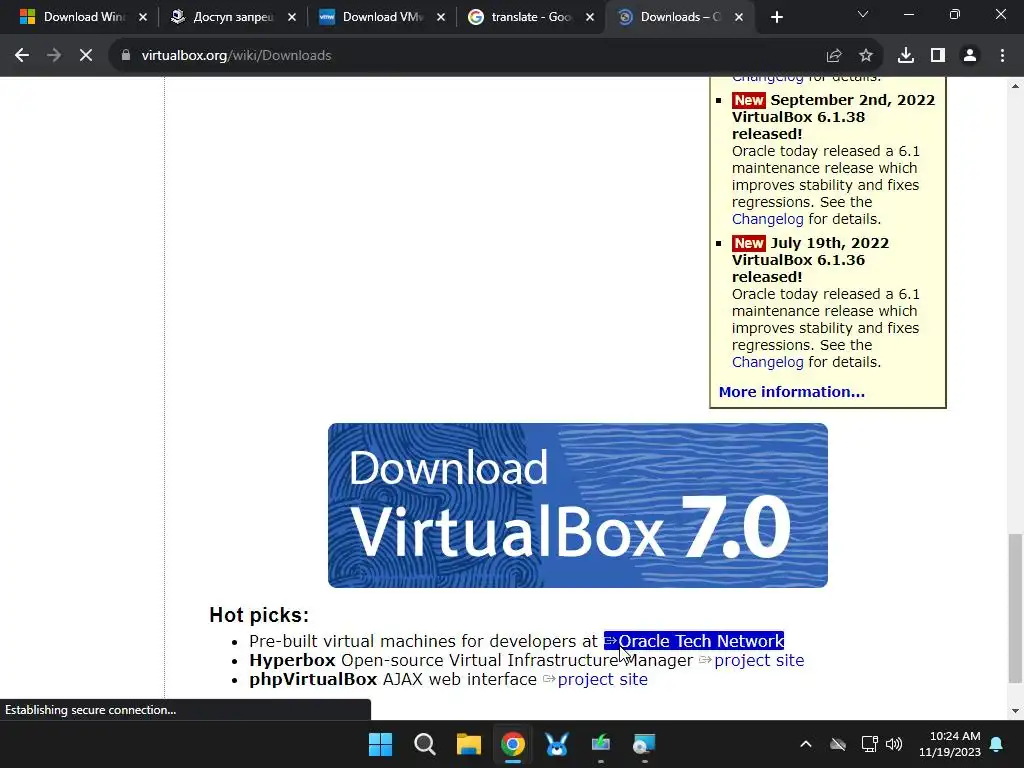
Task: Click the Chrome taskbar icon
Action: 513,744
